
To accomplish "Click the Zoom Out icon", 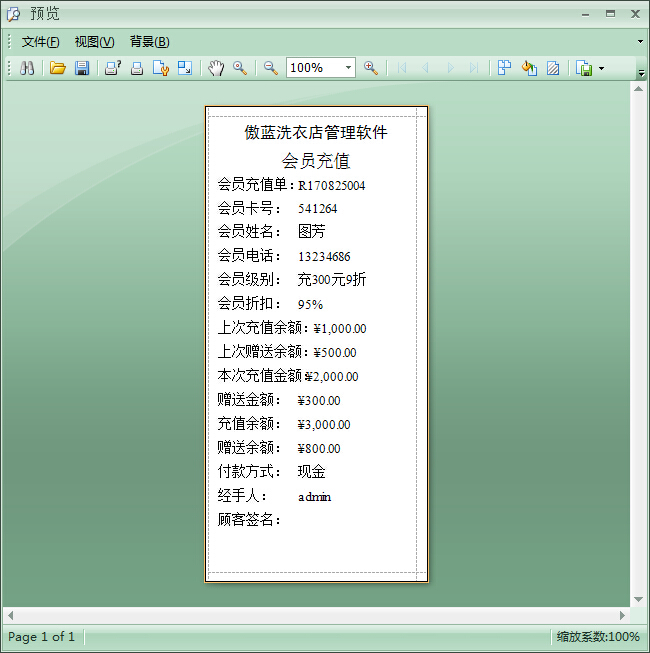I will [x=270, y=68].
